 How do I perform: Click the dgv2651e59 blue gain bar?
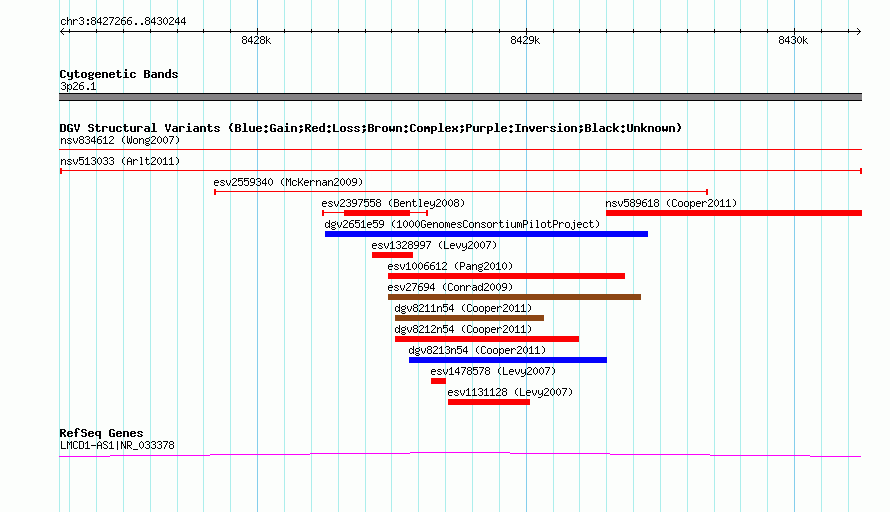(x=486, y=234)
